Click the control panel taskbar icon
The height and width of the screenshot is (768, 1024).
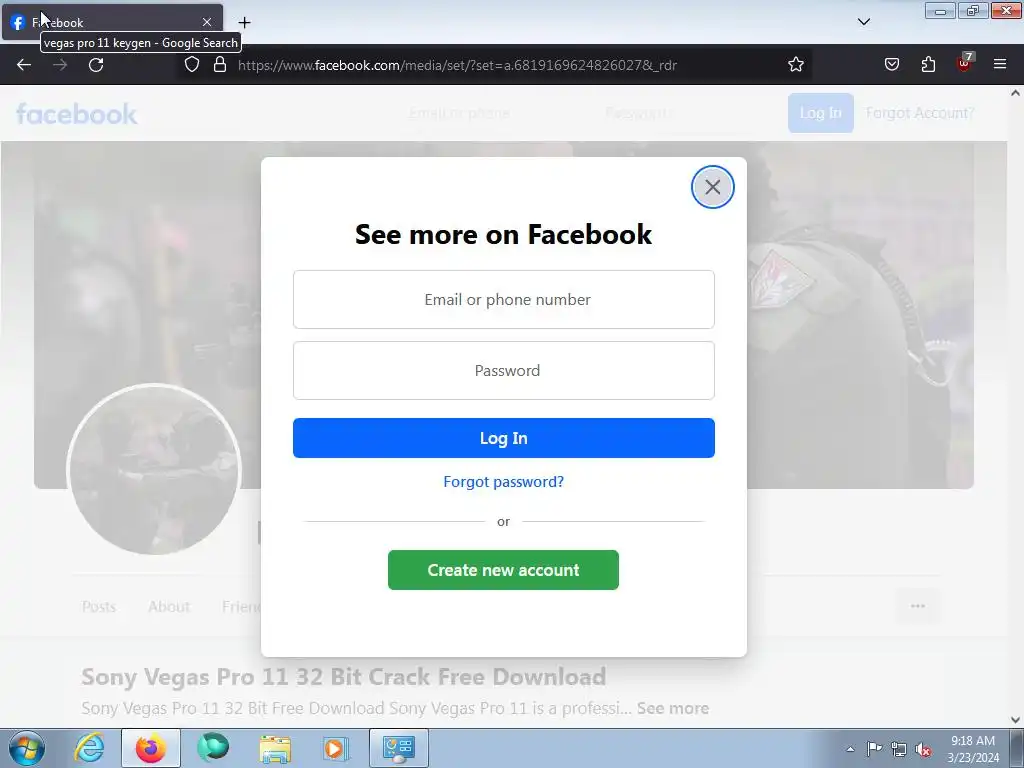click(x=399, y=748)
